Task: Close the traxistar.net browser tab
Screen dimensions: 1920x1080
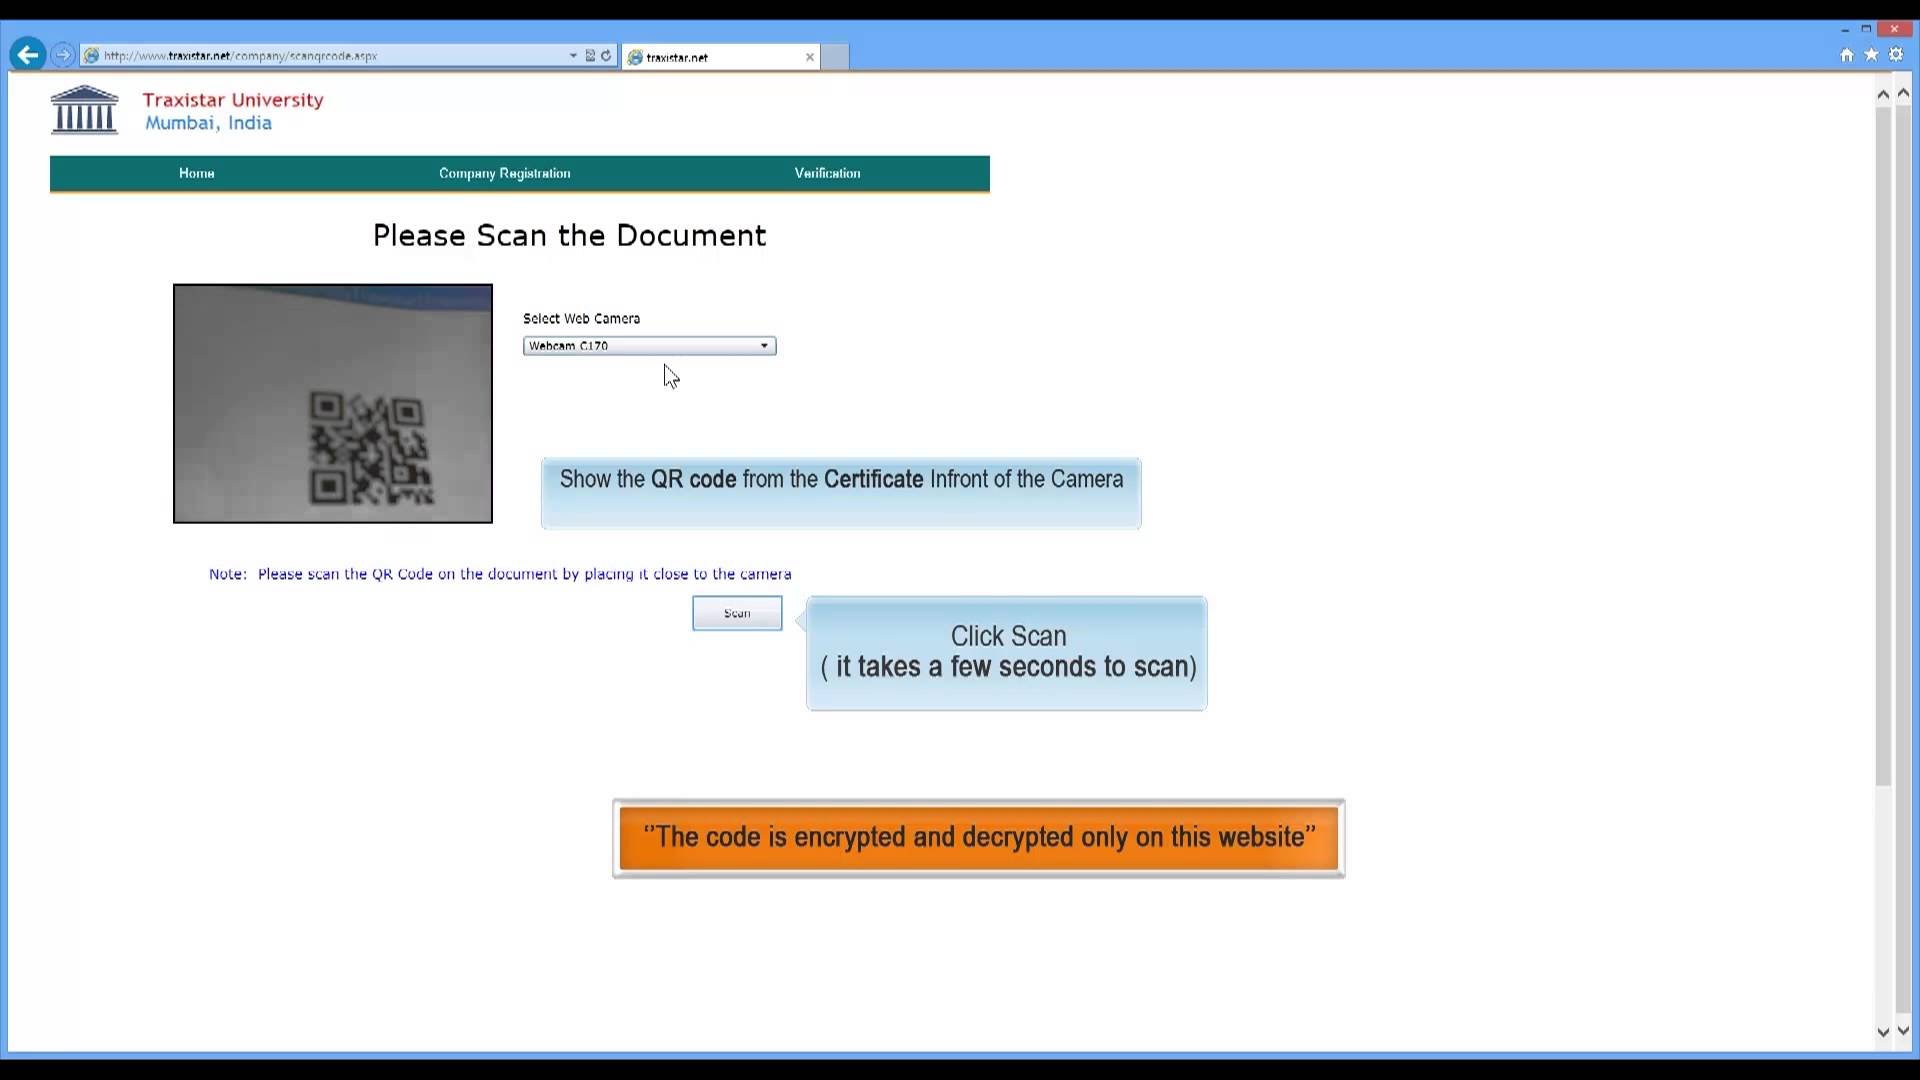Action: pos(810,57)
